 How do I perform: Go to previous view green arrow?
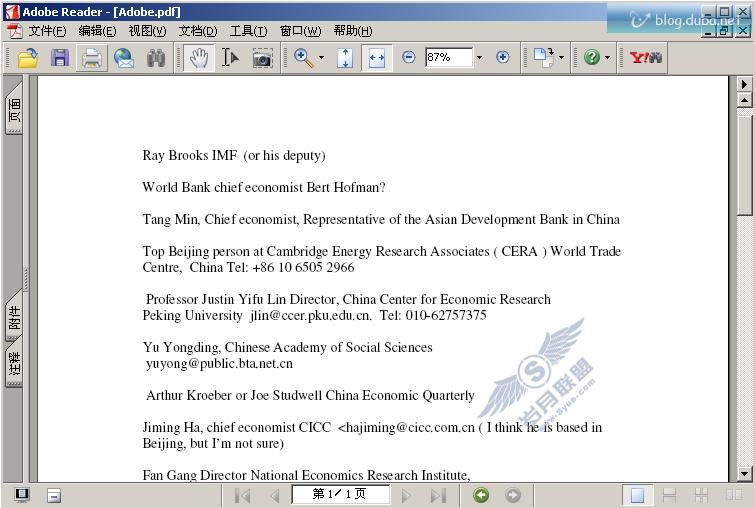tap(481, 495)
